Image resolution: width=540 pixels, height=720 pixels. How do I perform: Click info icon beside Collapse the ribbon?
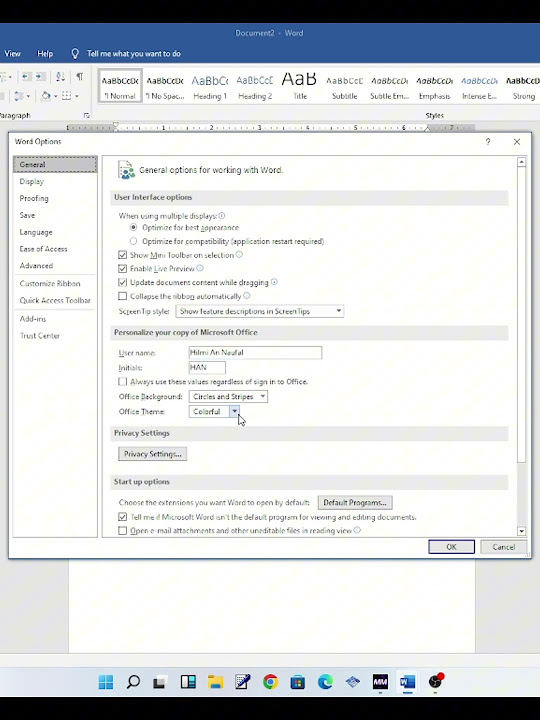pyautogui.click(x=247, y=296)
